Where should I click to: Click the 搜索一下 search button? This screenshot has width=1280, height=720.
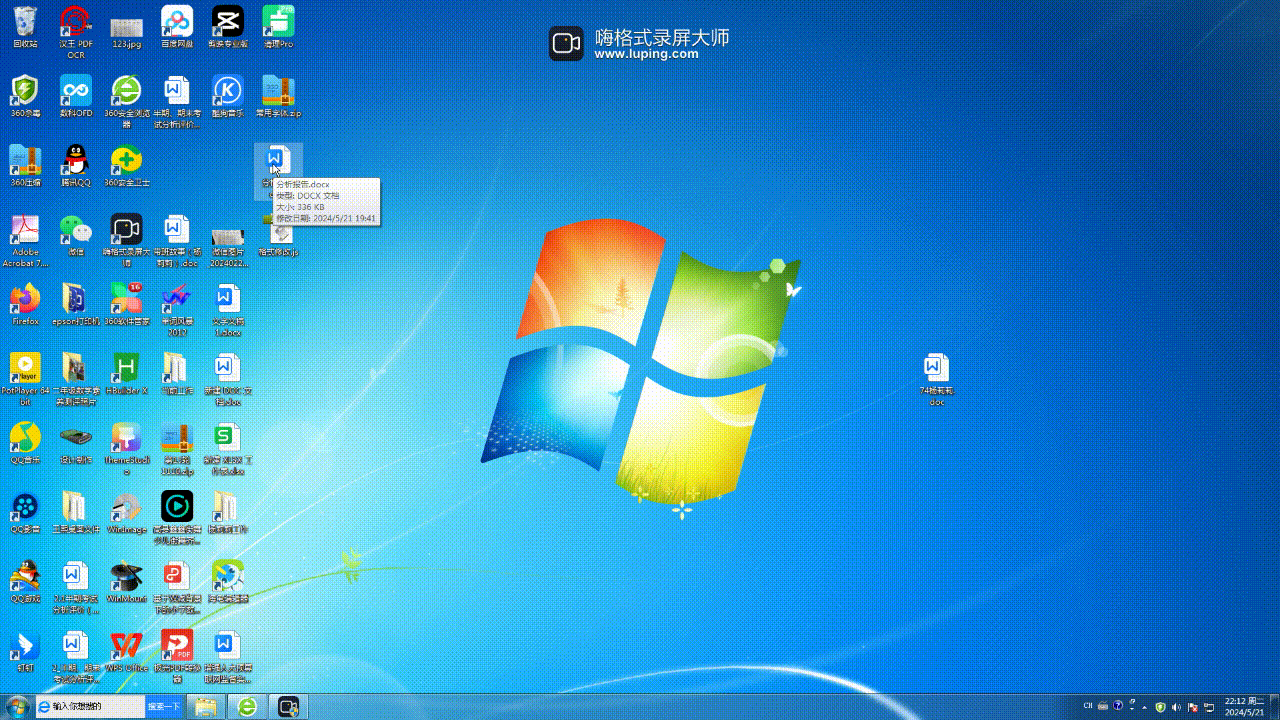click(164, 706)
